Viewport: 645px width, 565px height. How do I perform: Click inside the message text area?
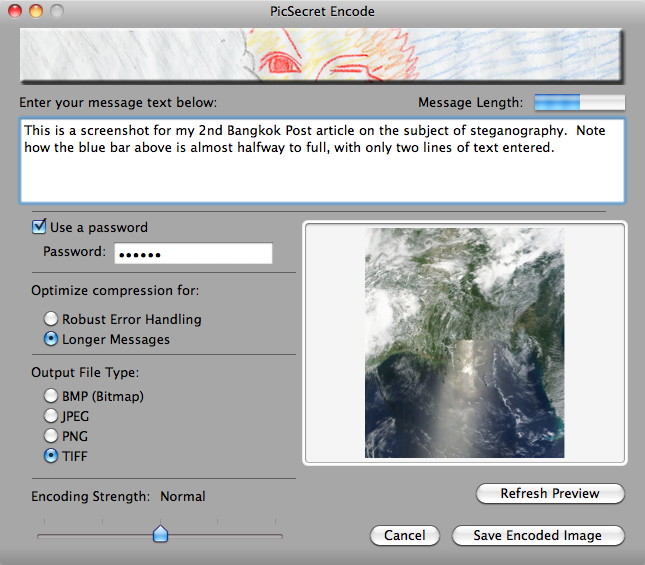[322, 161]
